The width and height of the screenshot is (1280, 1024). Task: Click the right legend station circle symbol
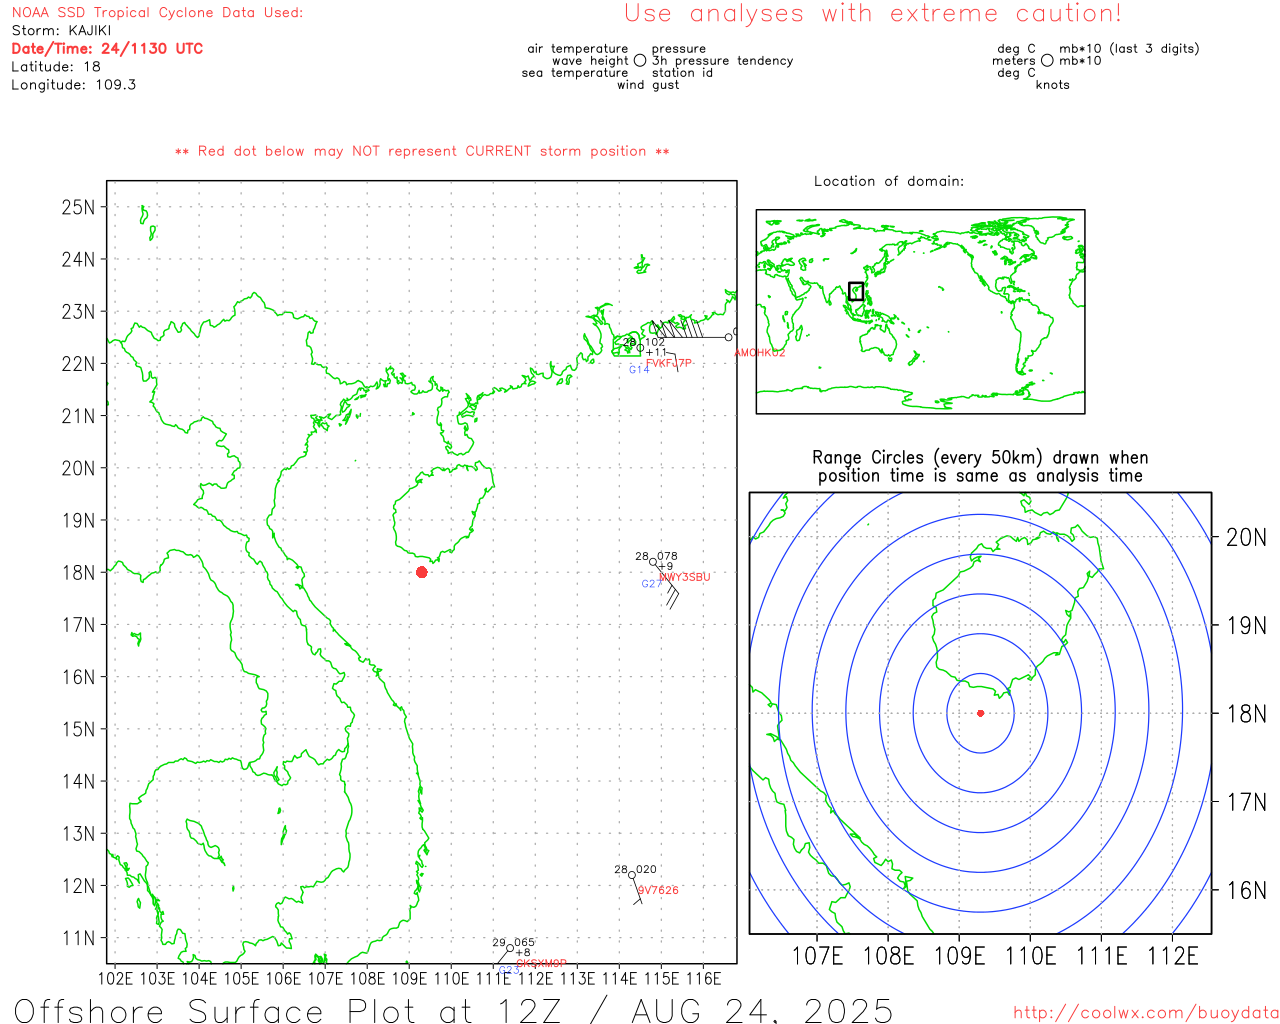click(1047, 61)
